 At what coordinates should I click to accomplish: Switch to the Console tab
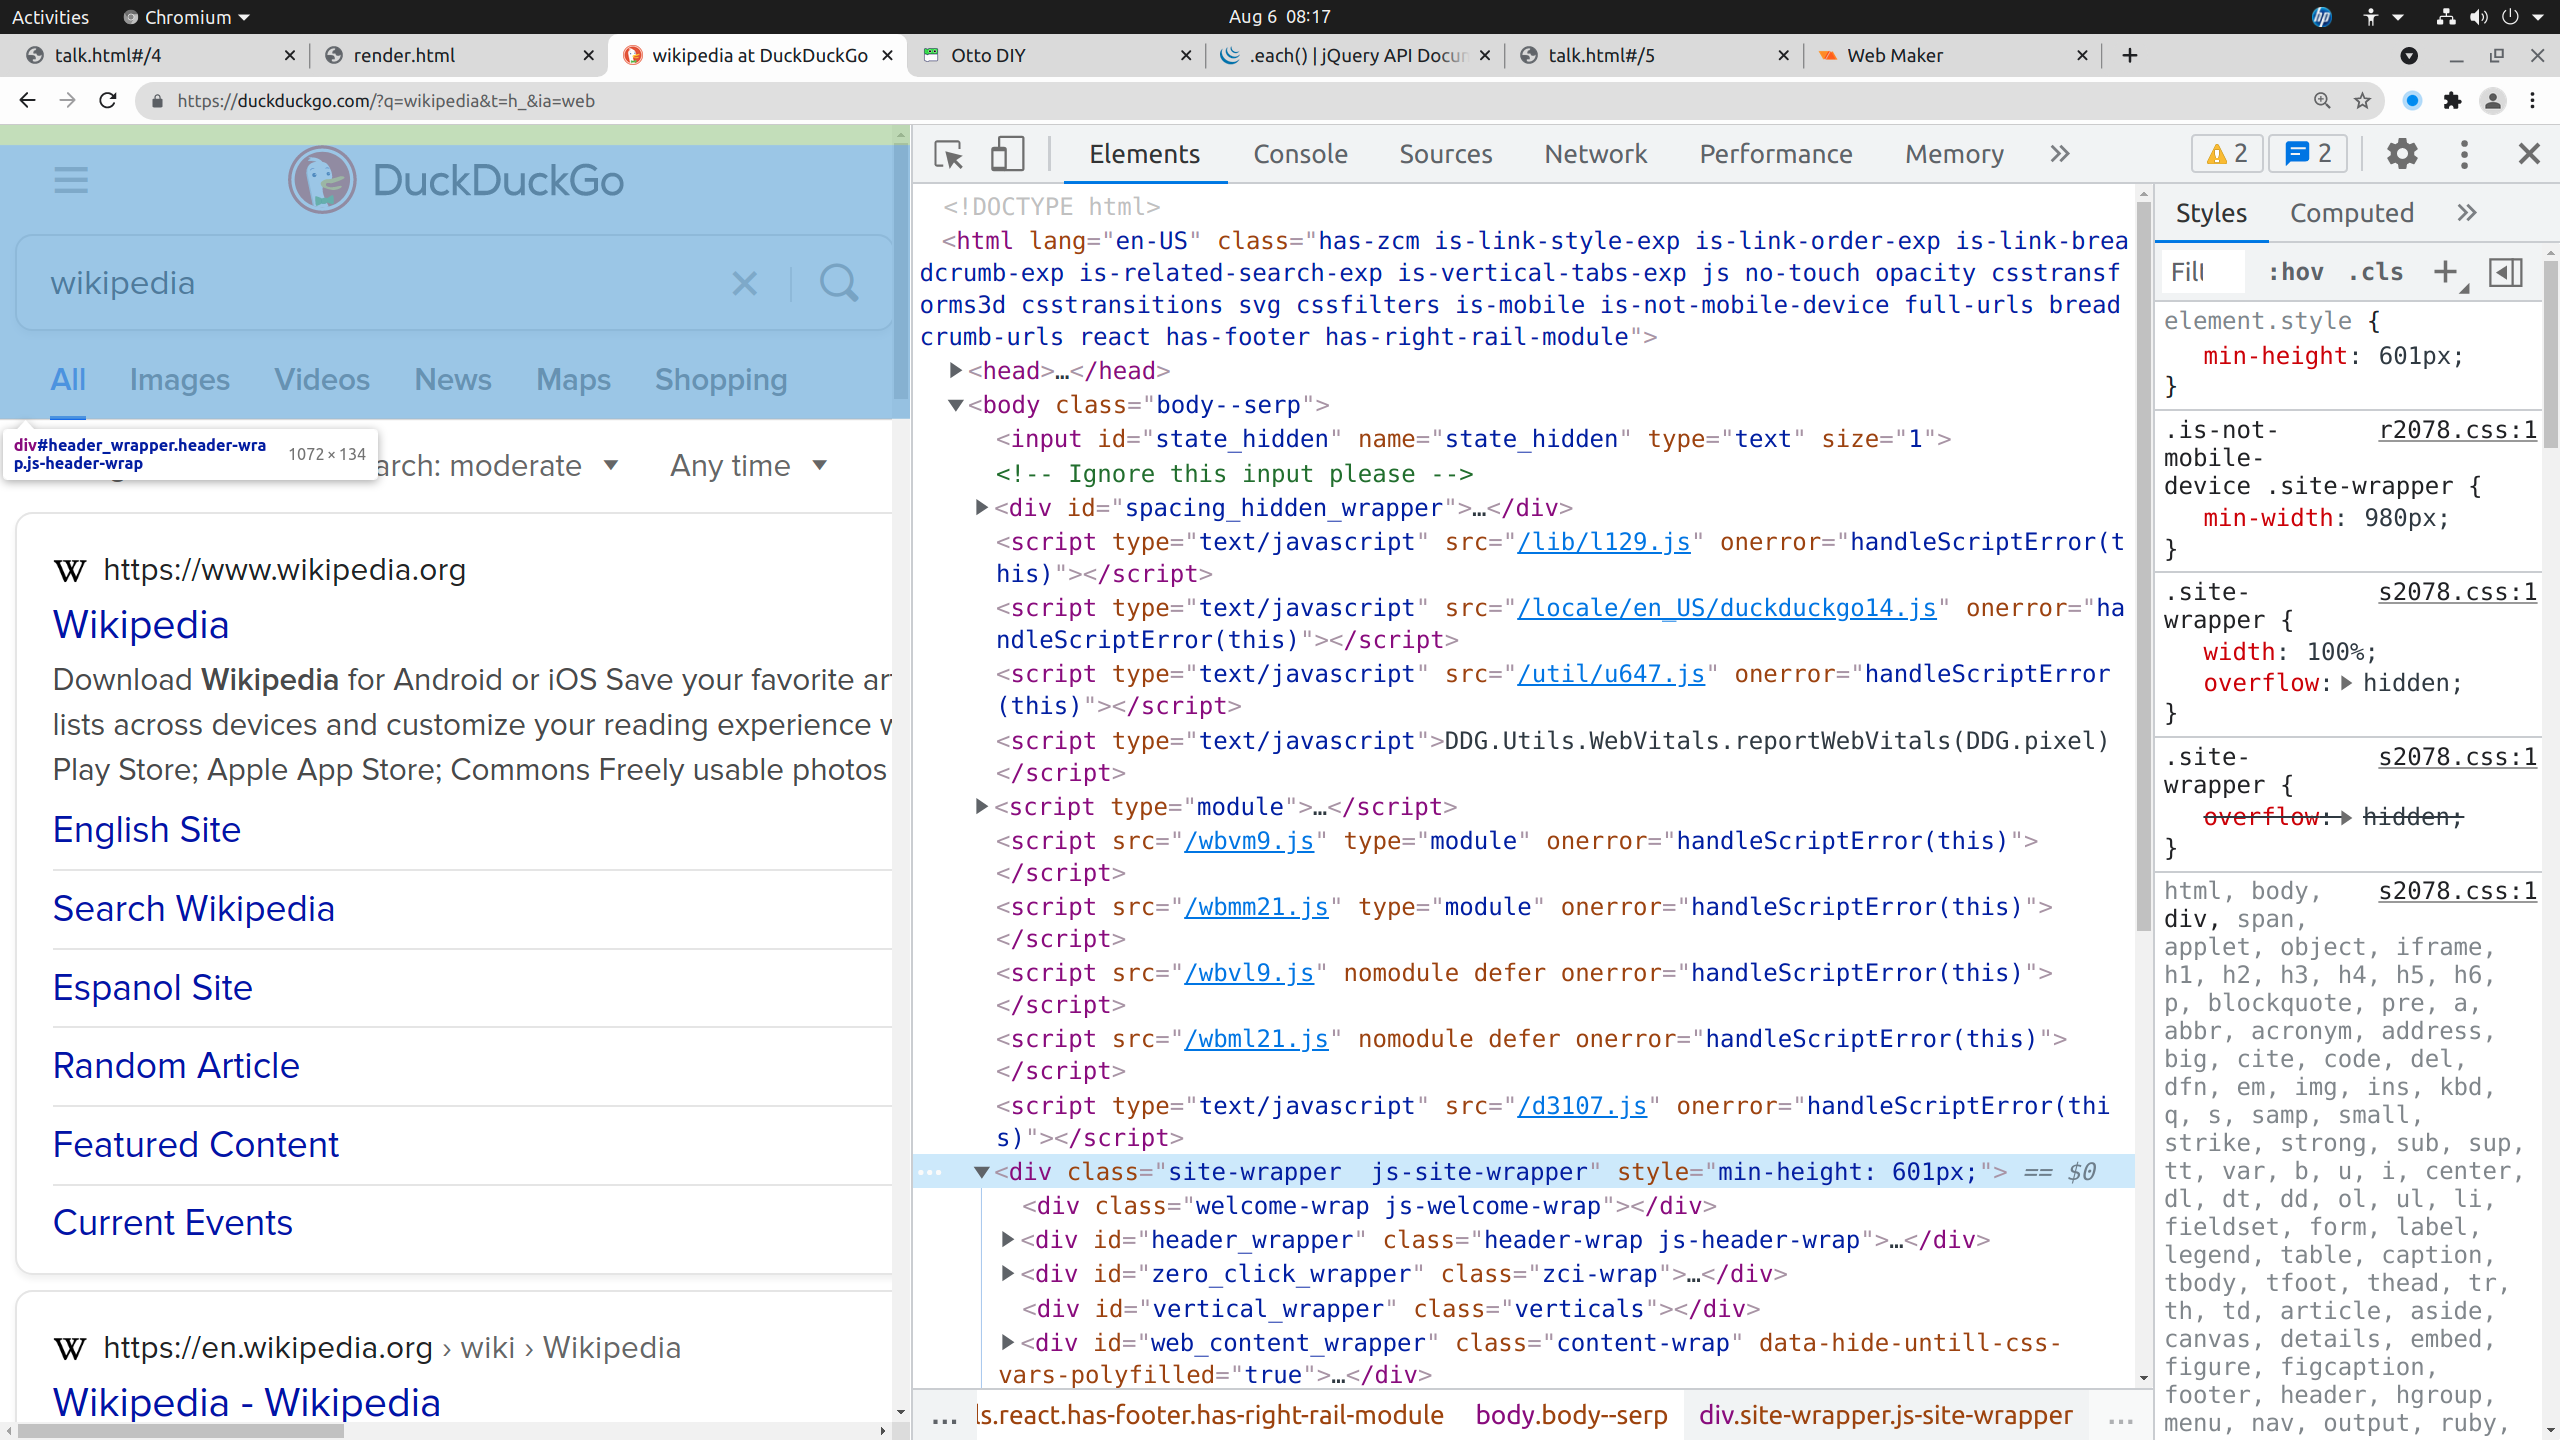pyautogui.click(x=1300, y=154)
